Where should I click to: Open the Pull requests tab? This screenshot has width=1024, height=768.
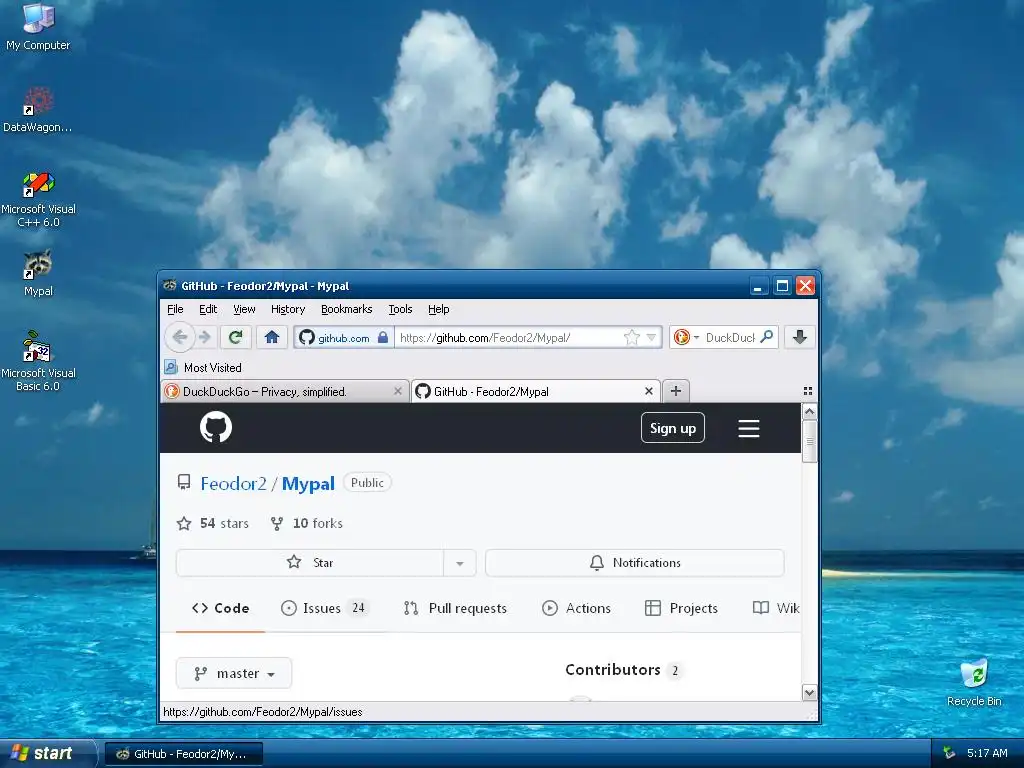click(x=455, y=608)
